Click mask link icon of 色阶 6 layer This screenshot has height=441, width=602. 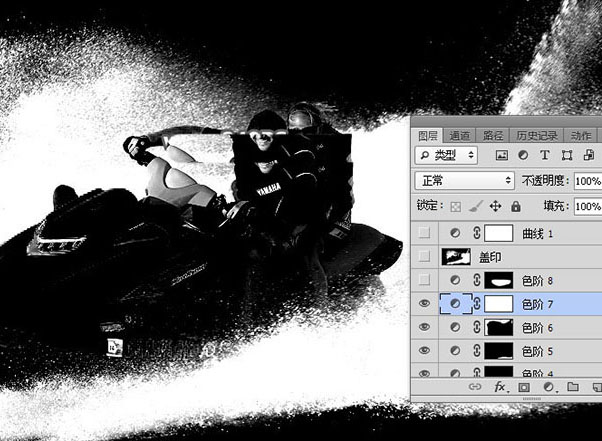point(477,327)
